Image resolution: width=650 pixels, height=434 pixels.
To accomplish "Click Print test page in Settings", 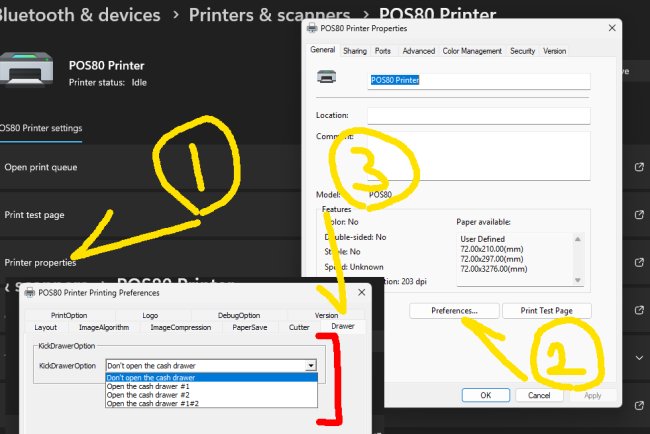I will [x=34, y=215].
